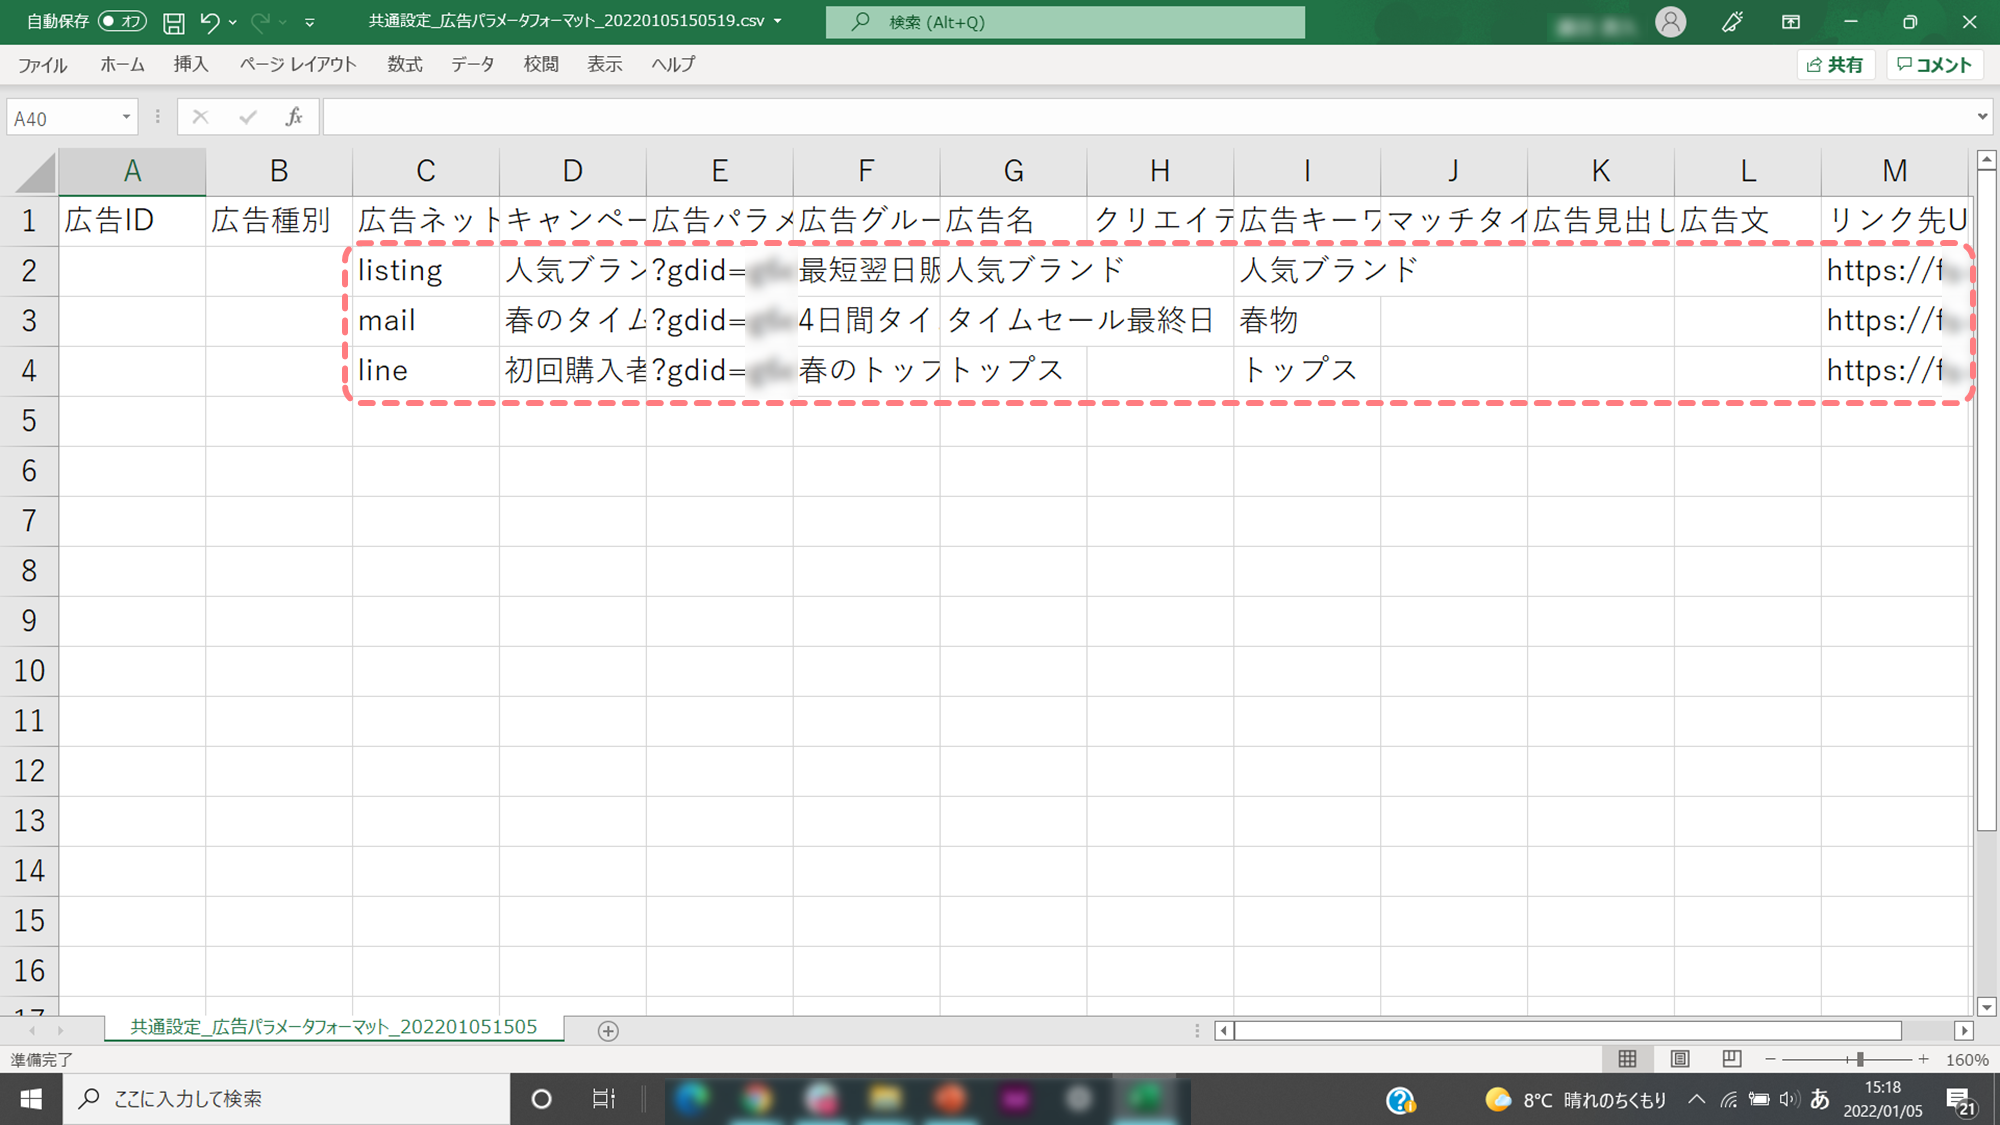Click the formula bar Enter checkmark icon
2000x1125 pixels.
click(248, 118)
